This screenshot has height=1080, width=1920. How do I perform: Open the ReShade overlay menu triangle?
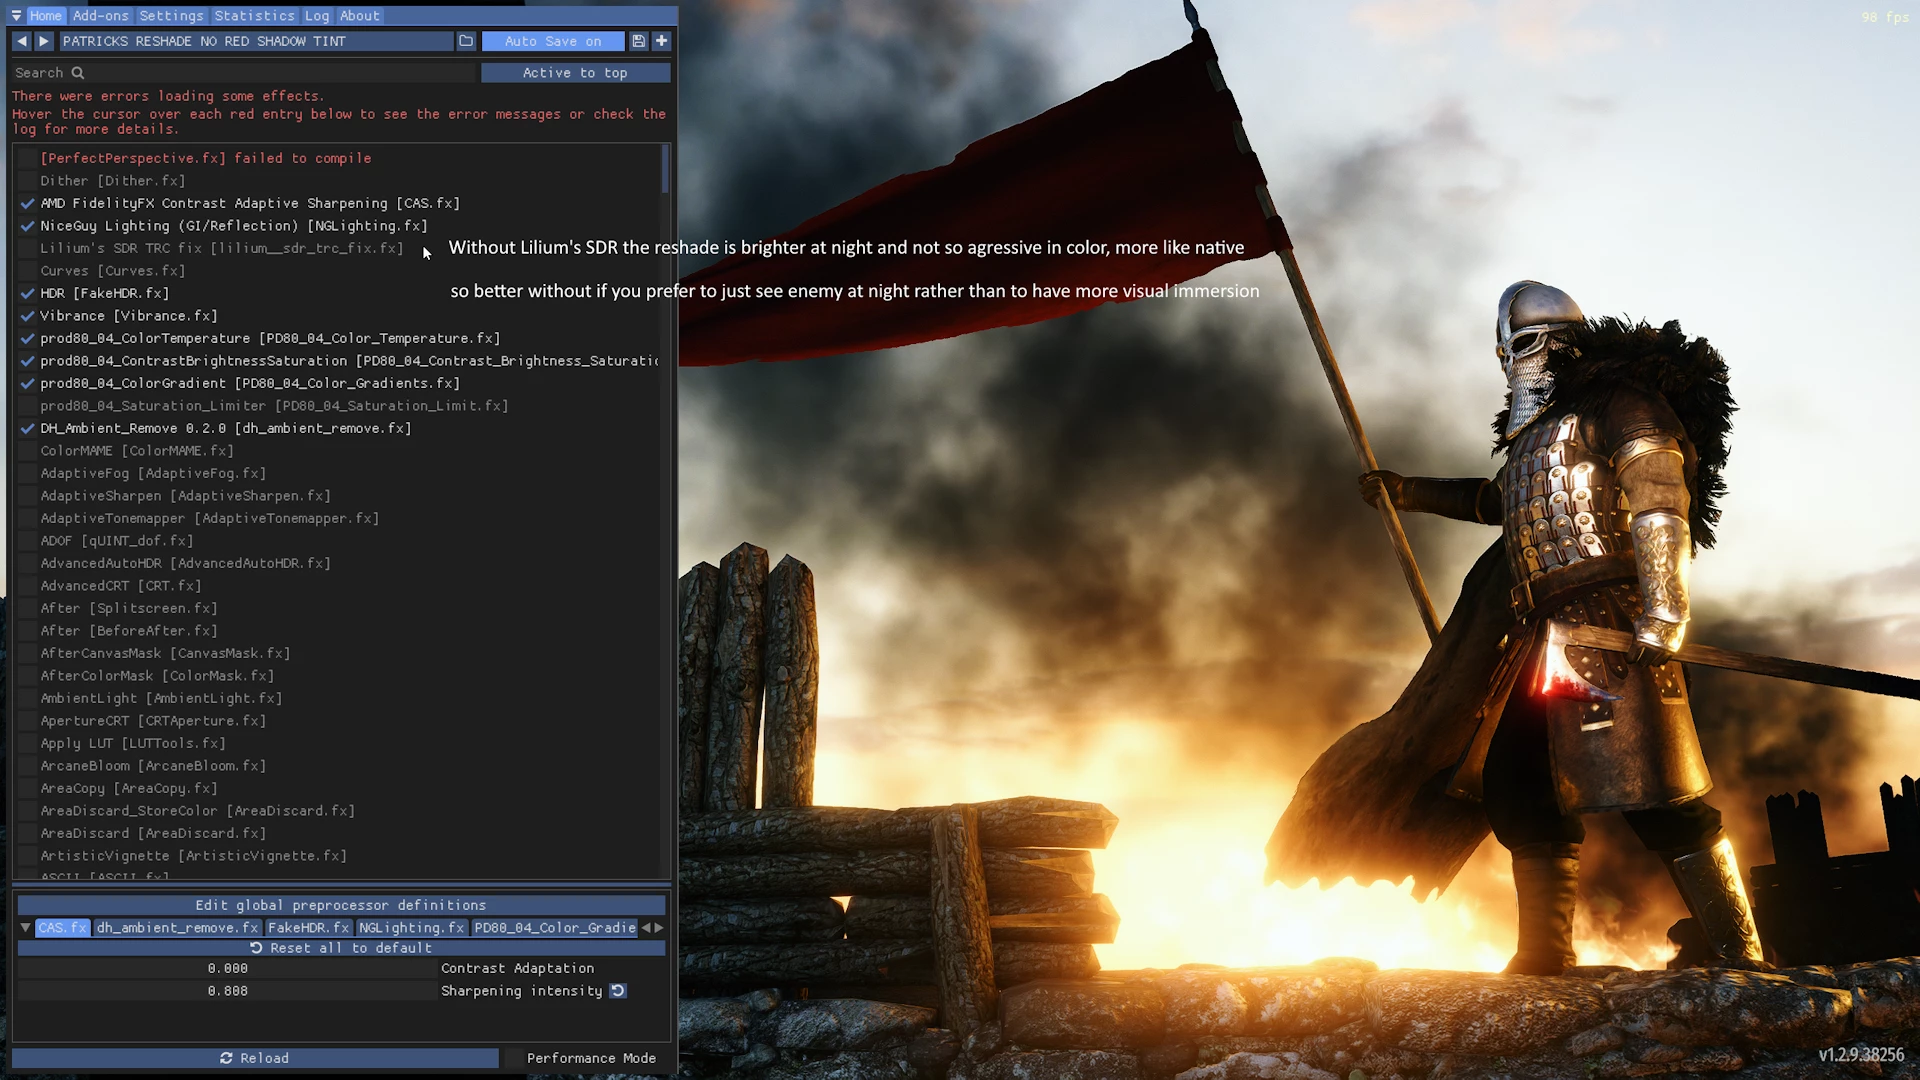click(16, 16)
